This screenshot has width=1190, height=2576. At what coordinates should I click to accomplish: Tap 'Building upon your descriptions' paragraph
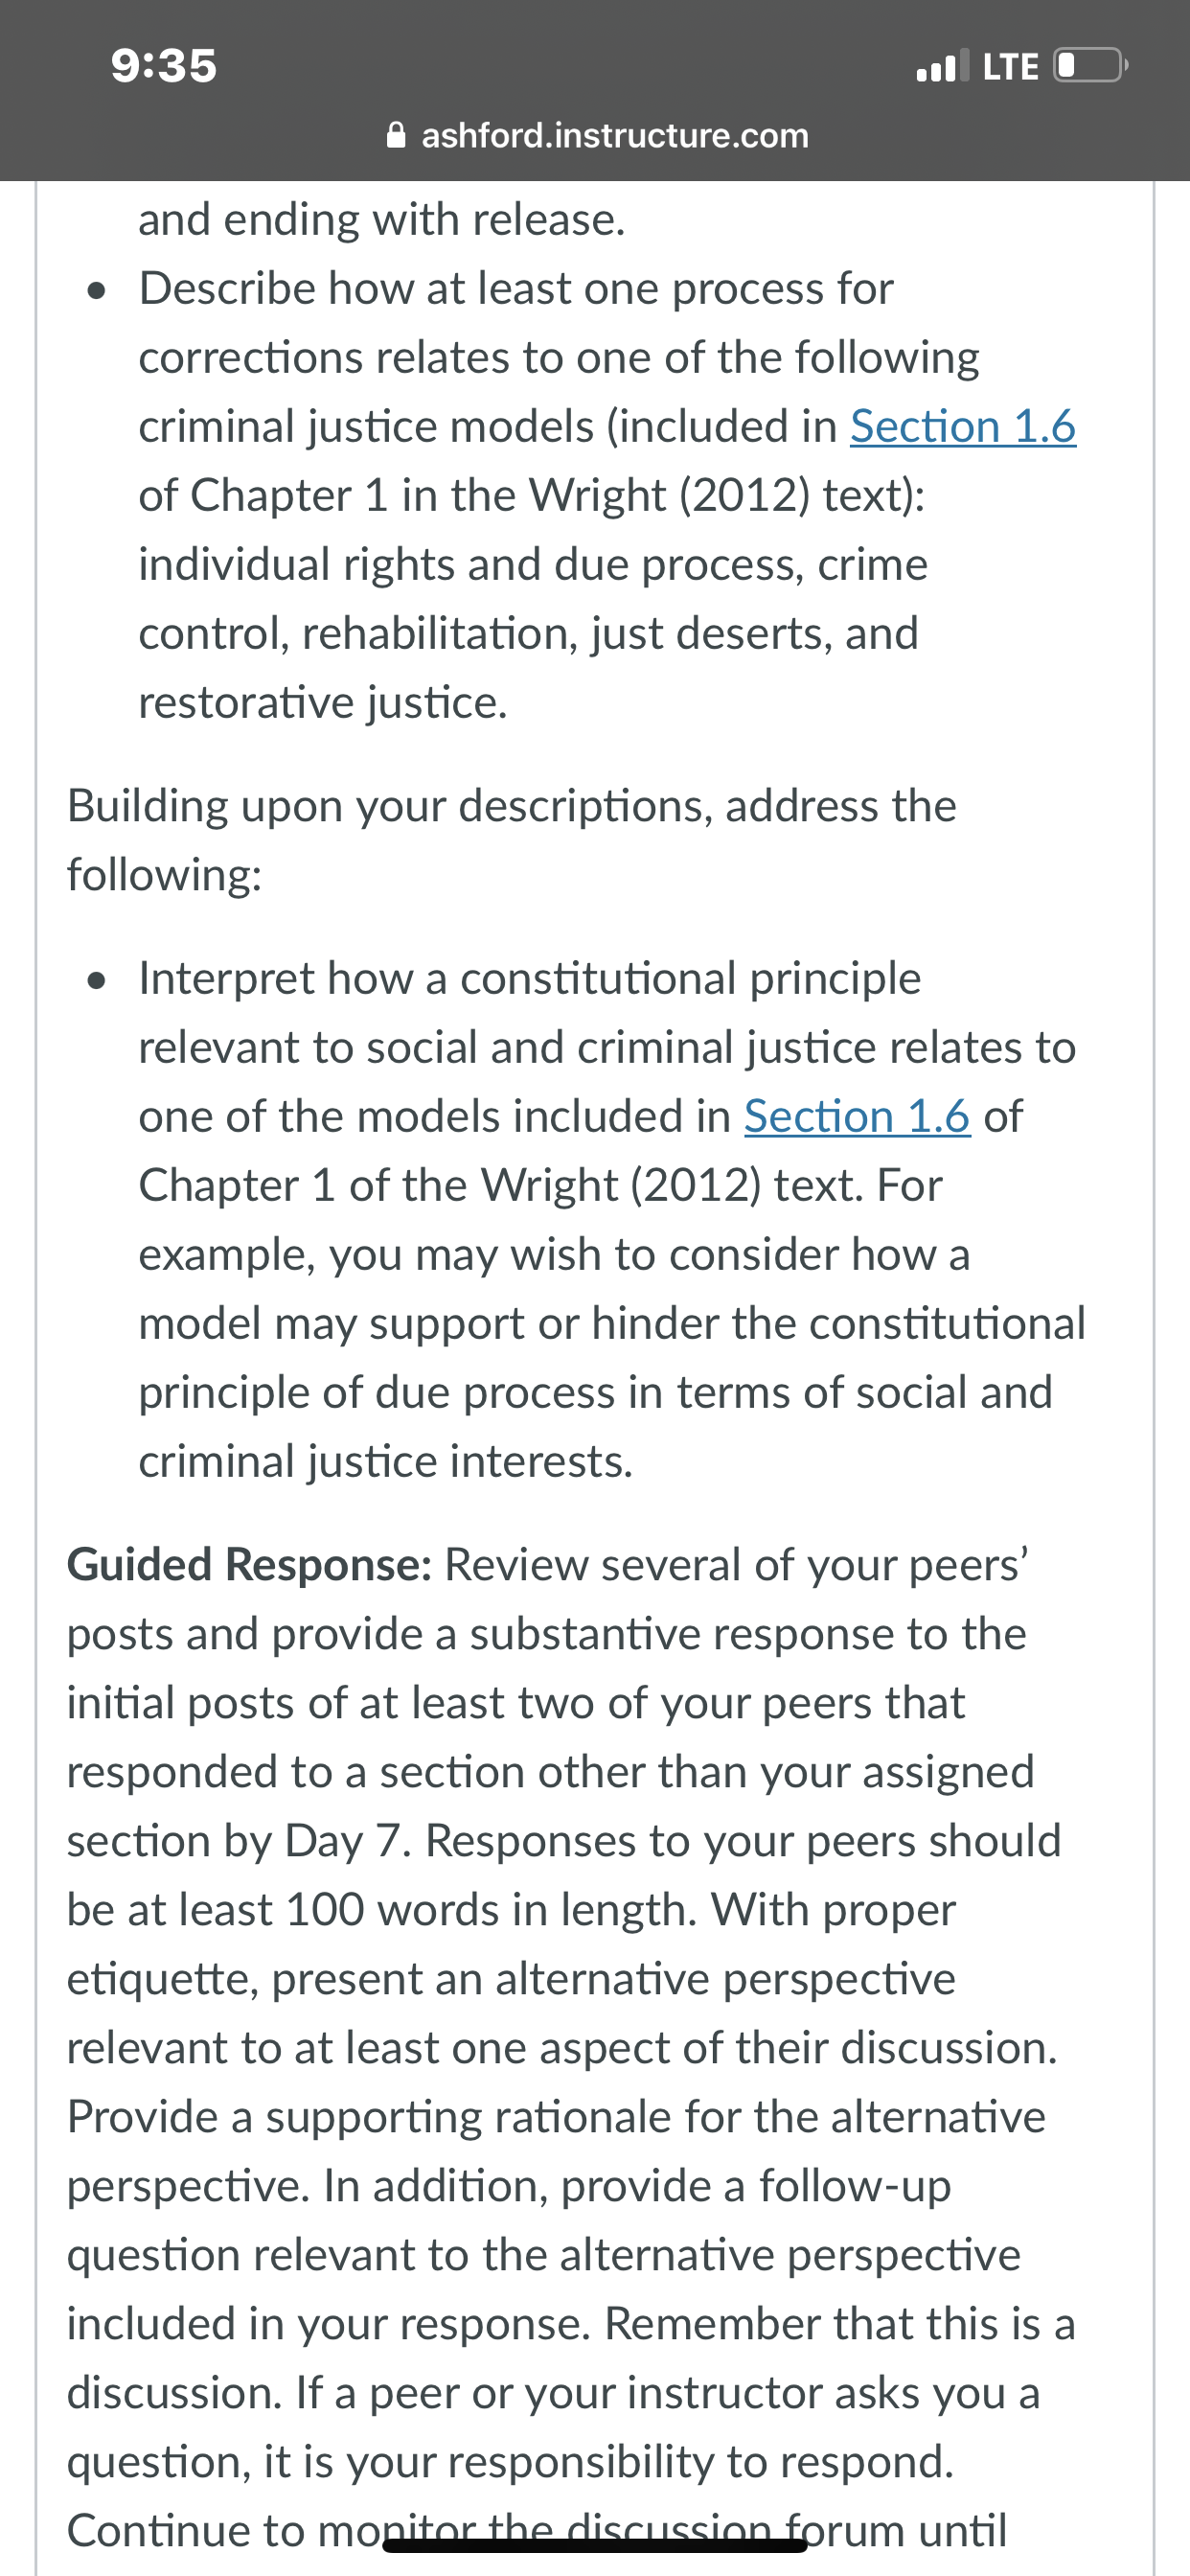point(511,840)
